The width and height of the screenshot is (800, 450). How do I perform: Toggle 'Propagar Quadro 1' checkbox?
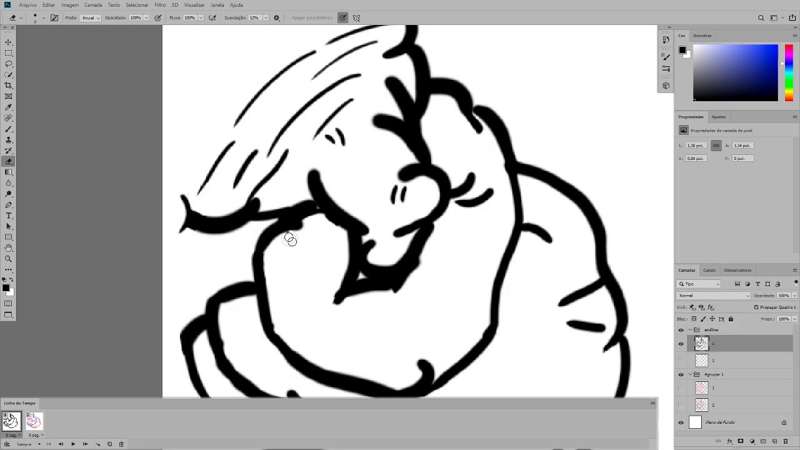click(756, 307)
